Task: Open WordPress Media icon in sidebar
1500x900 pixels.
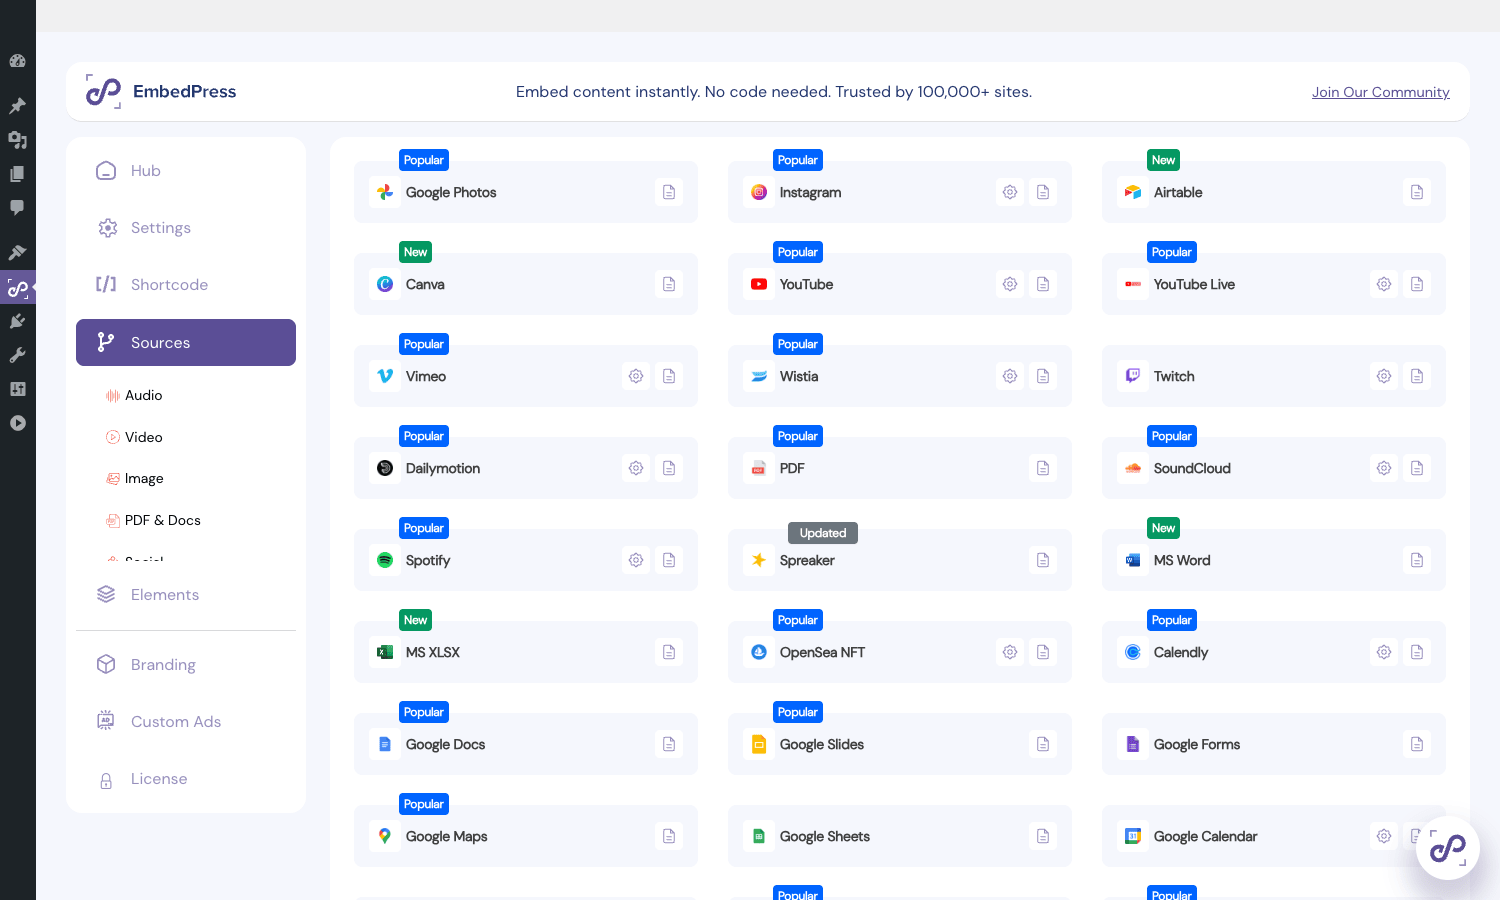Action: point(17,140)
